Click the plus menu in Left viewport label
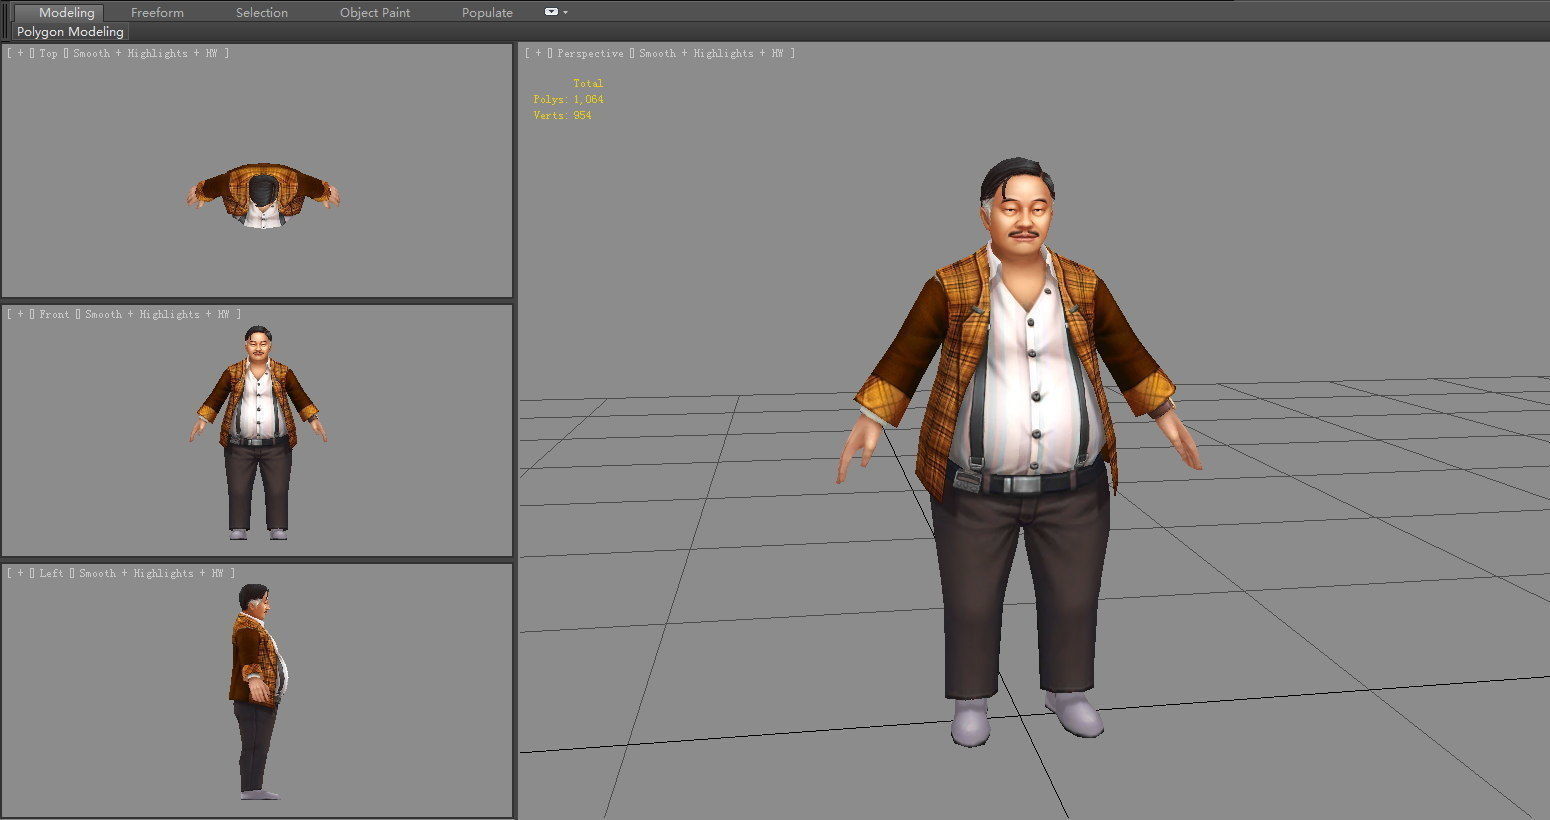 (20, 573)
